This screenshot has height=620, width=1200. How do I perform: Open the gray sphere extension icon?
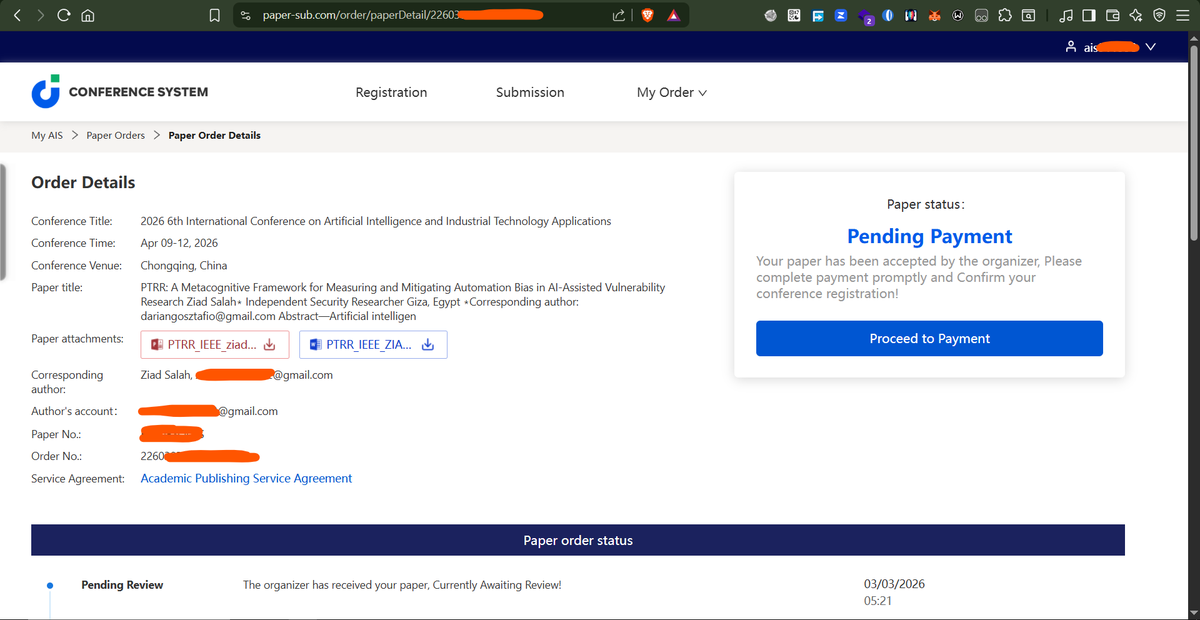772,15
